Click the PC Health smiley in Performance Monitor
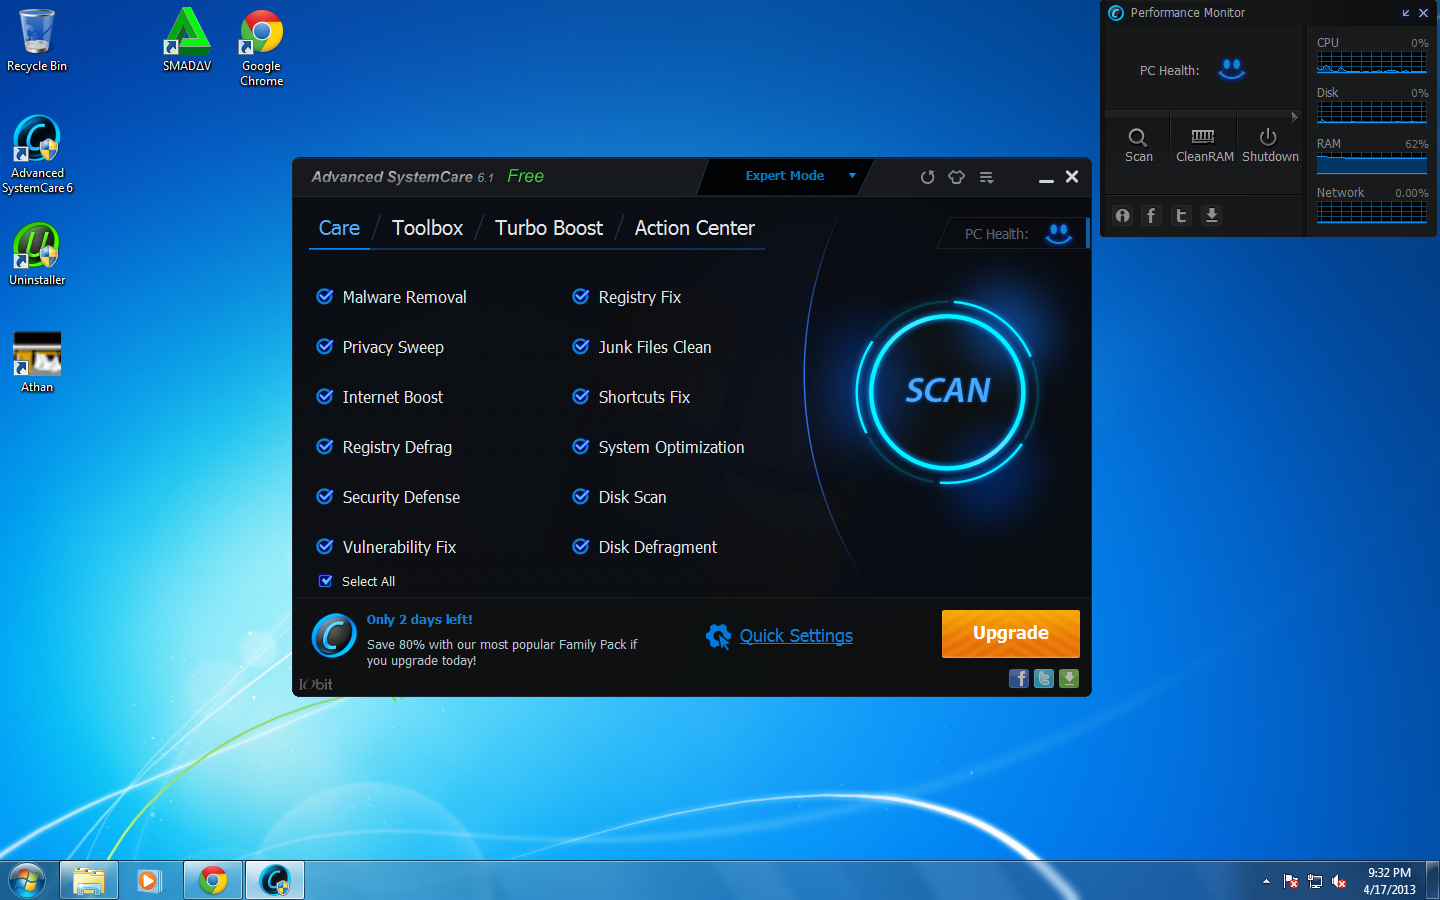The image size is (1440, 900). [x=1231, y=69]
